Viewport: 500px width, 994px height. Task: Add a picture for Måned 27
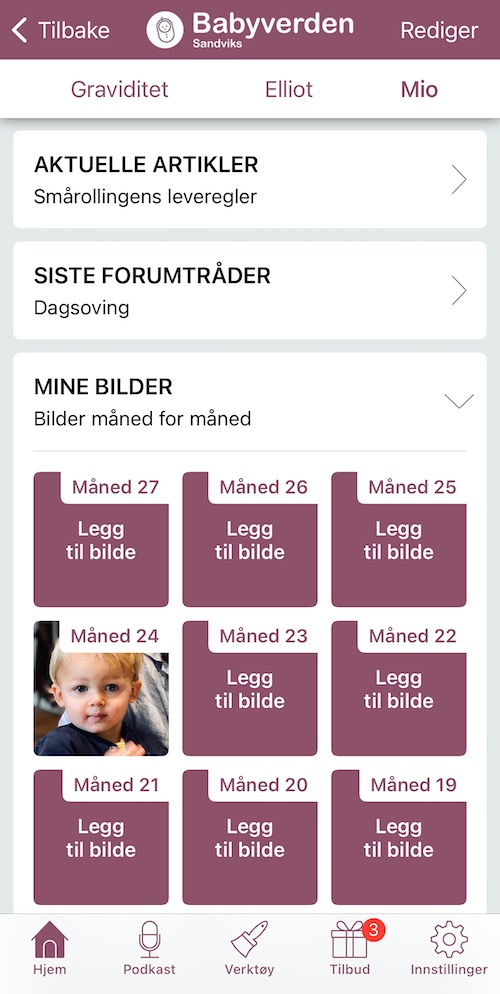[x=101, y=539]
